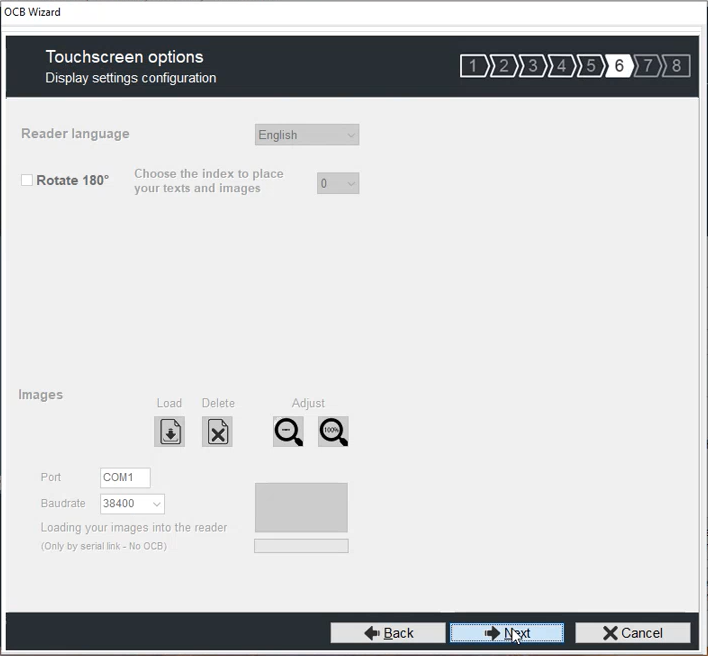Click the image loading progress bar
The width and height of the screenshot is (708, 656).
[x=301, y=546]
